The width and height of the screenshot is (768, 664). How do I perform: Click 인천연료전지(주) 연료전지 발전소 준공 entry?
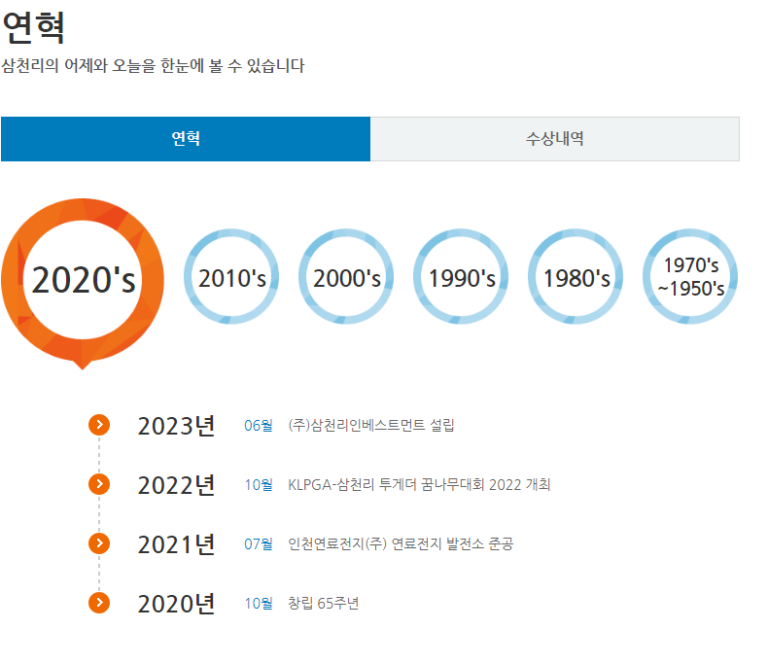point(400,544)
